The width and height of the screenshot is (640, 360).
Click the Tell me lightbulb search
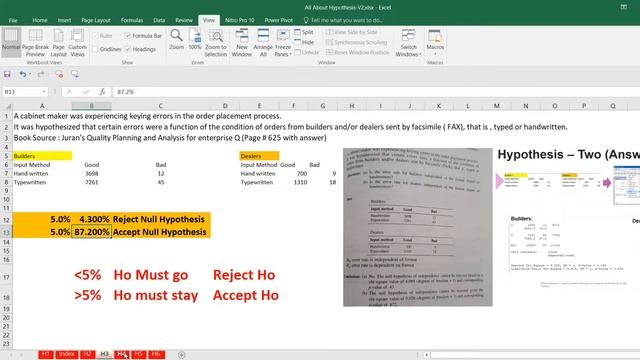pos(306,20)
